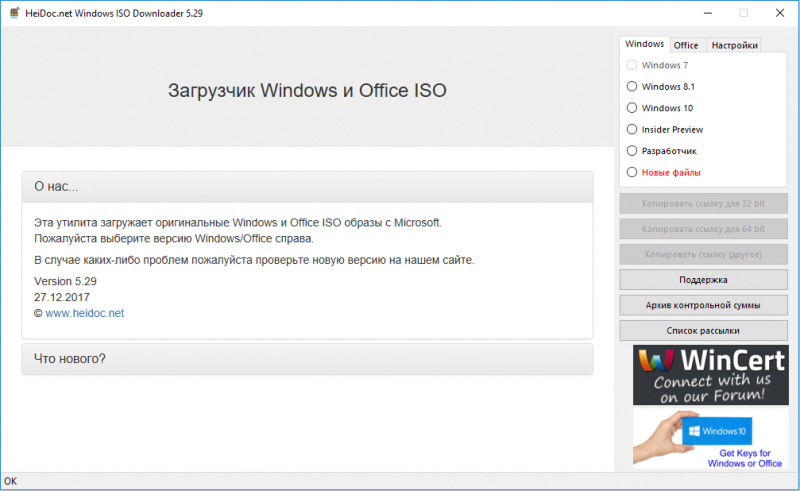Click Копировать ссылку (другое) button
The image size is (800, 491).
(704, 254)
